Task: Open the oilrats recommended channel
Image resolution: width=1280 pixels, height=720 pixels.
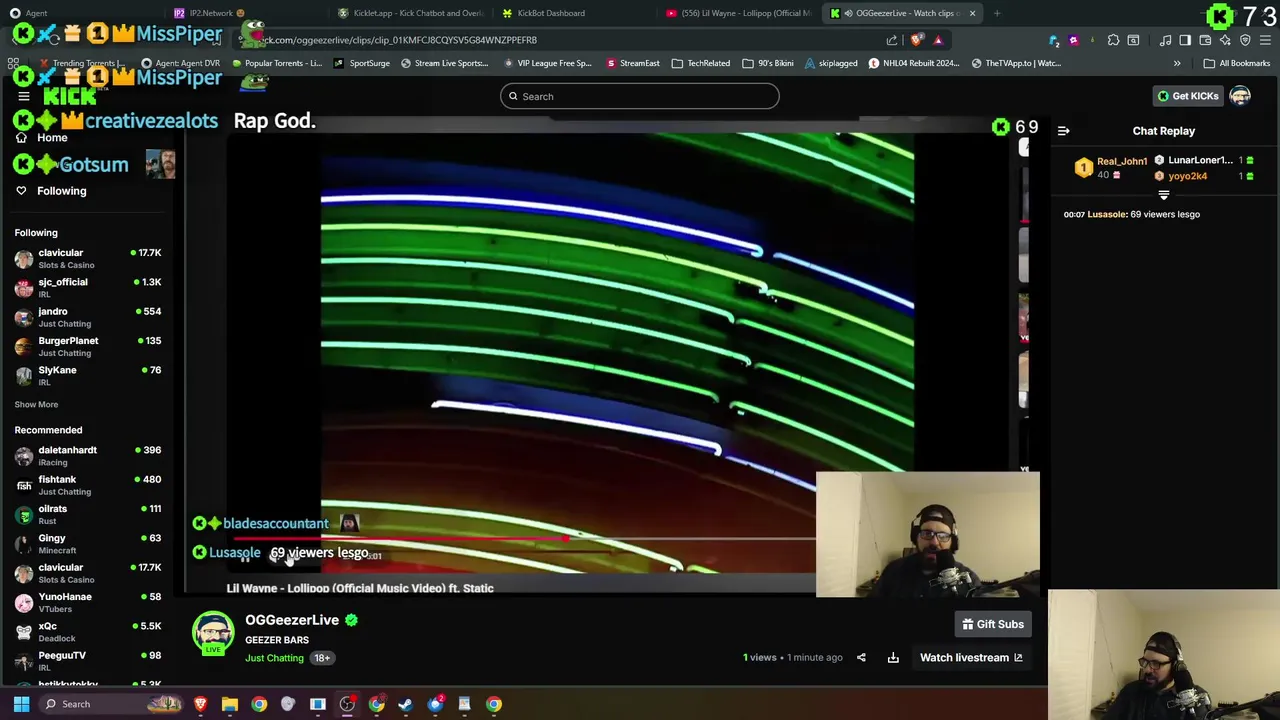Action: tap(88, 515)
